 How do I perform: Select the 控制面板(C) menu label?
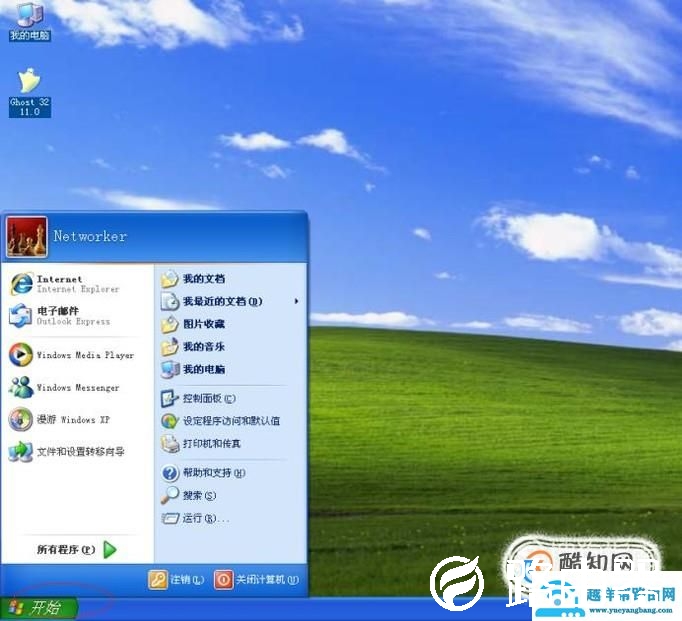[x=209, y=398]
